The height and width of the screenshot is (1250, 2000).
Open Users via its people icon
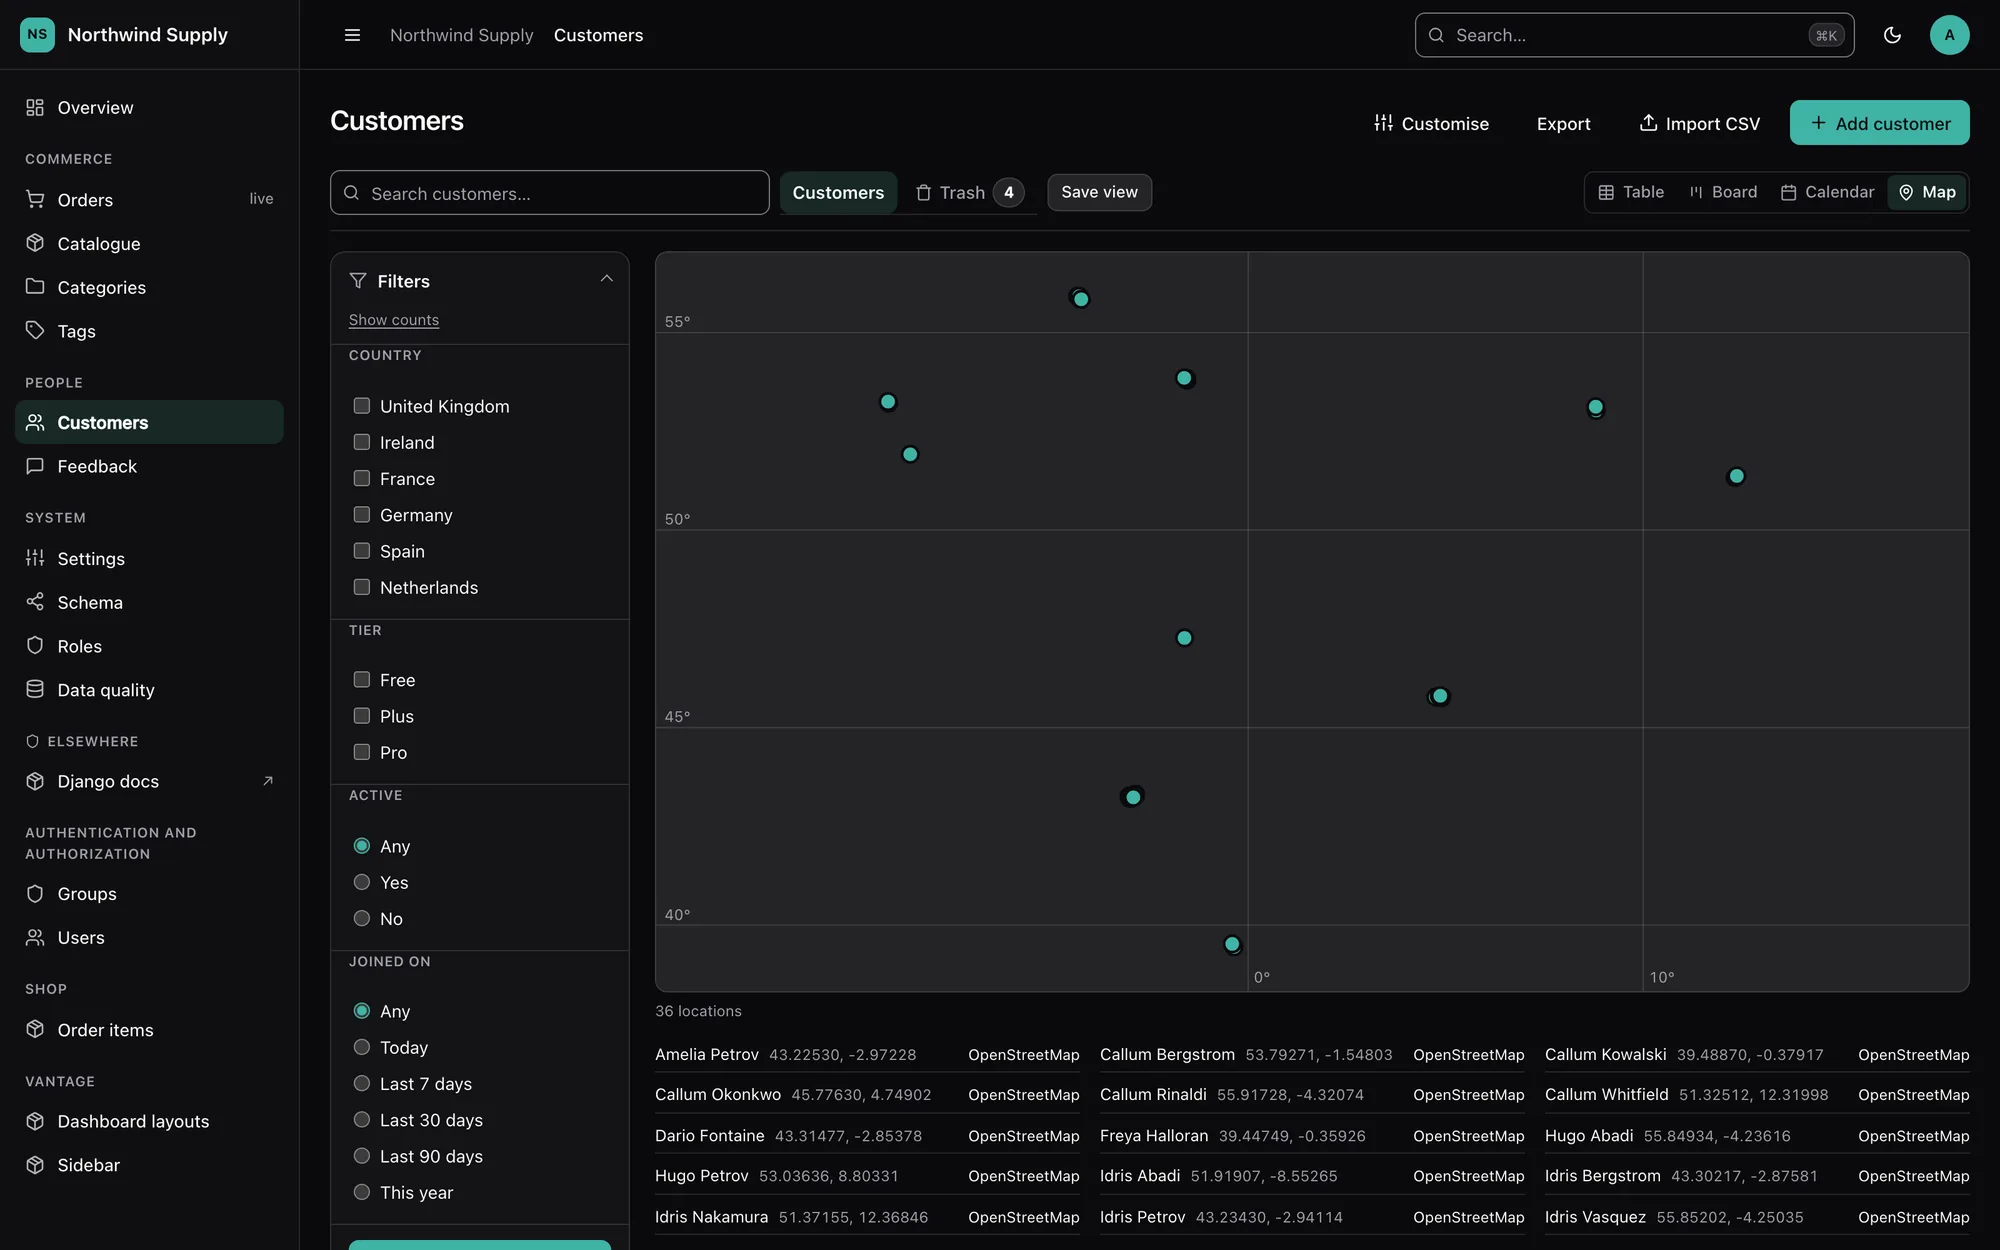(35, 937)
